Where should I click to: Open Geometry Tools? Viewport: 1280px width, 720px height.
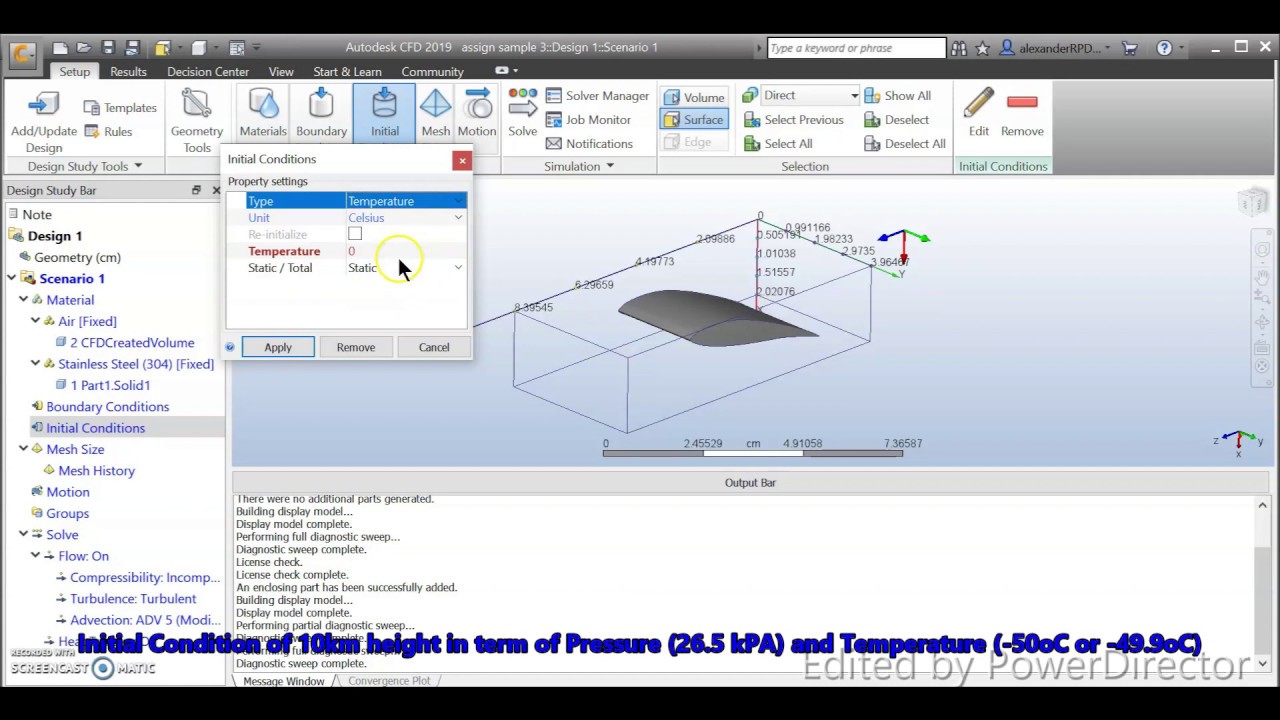click(197, 120)
